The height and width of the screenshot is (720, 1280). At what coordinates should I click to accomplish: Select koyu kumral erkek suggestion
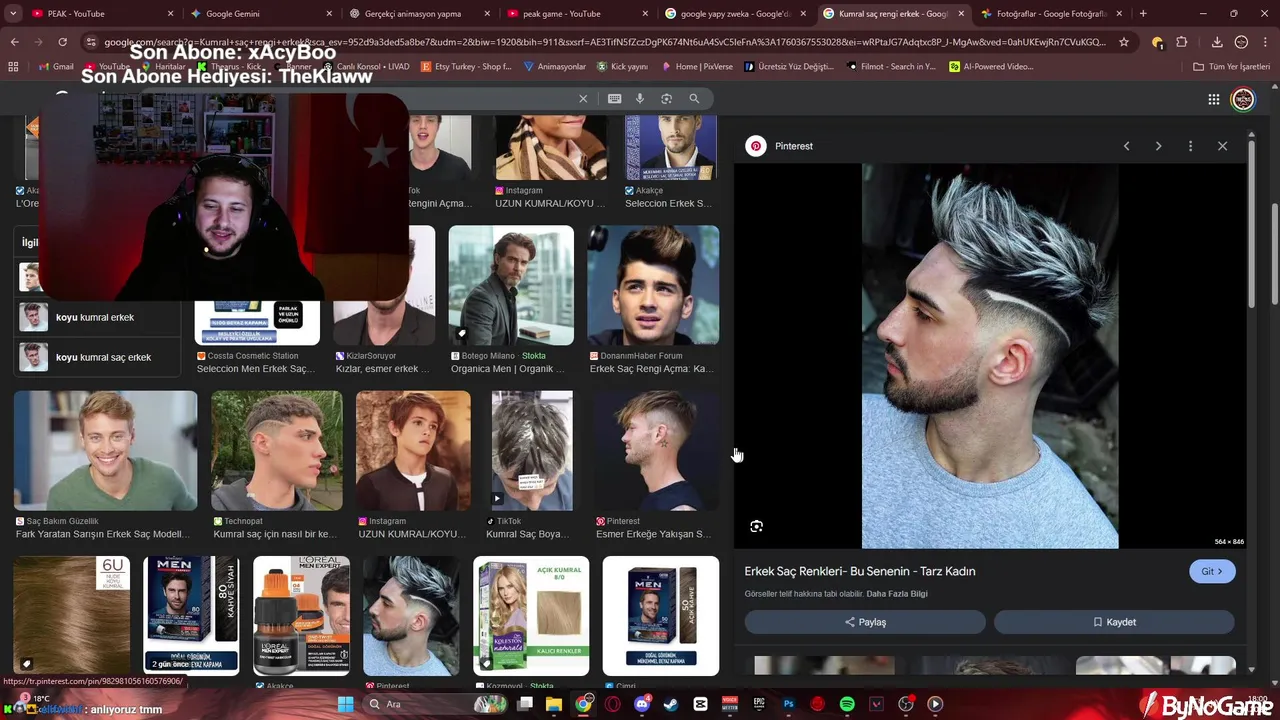(98, 317)
